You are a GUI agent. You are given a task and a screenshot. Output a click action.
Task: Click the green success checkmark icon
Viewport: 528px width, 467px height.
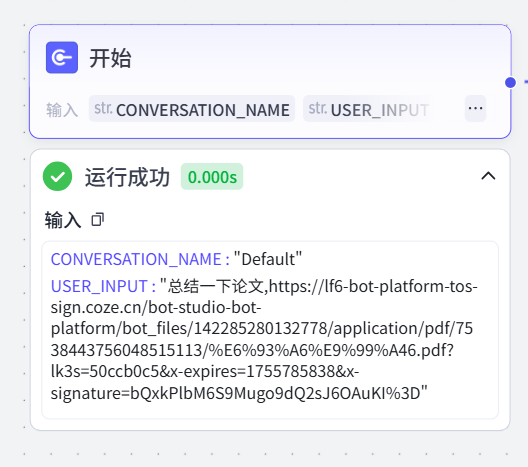tap(58, 176)
